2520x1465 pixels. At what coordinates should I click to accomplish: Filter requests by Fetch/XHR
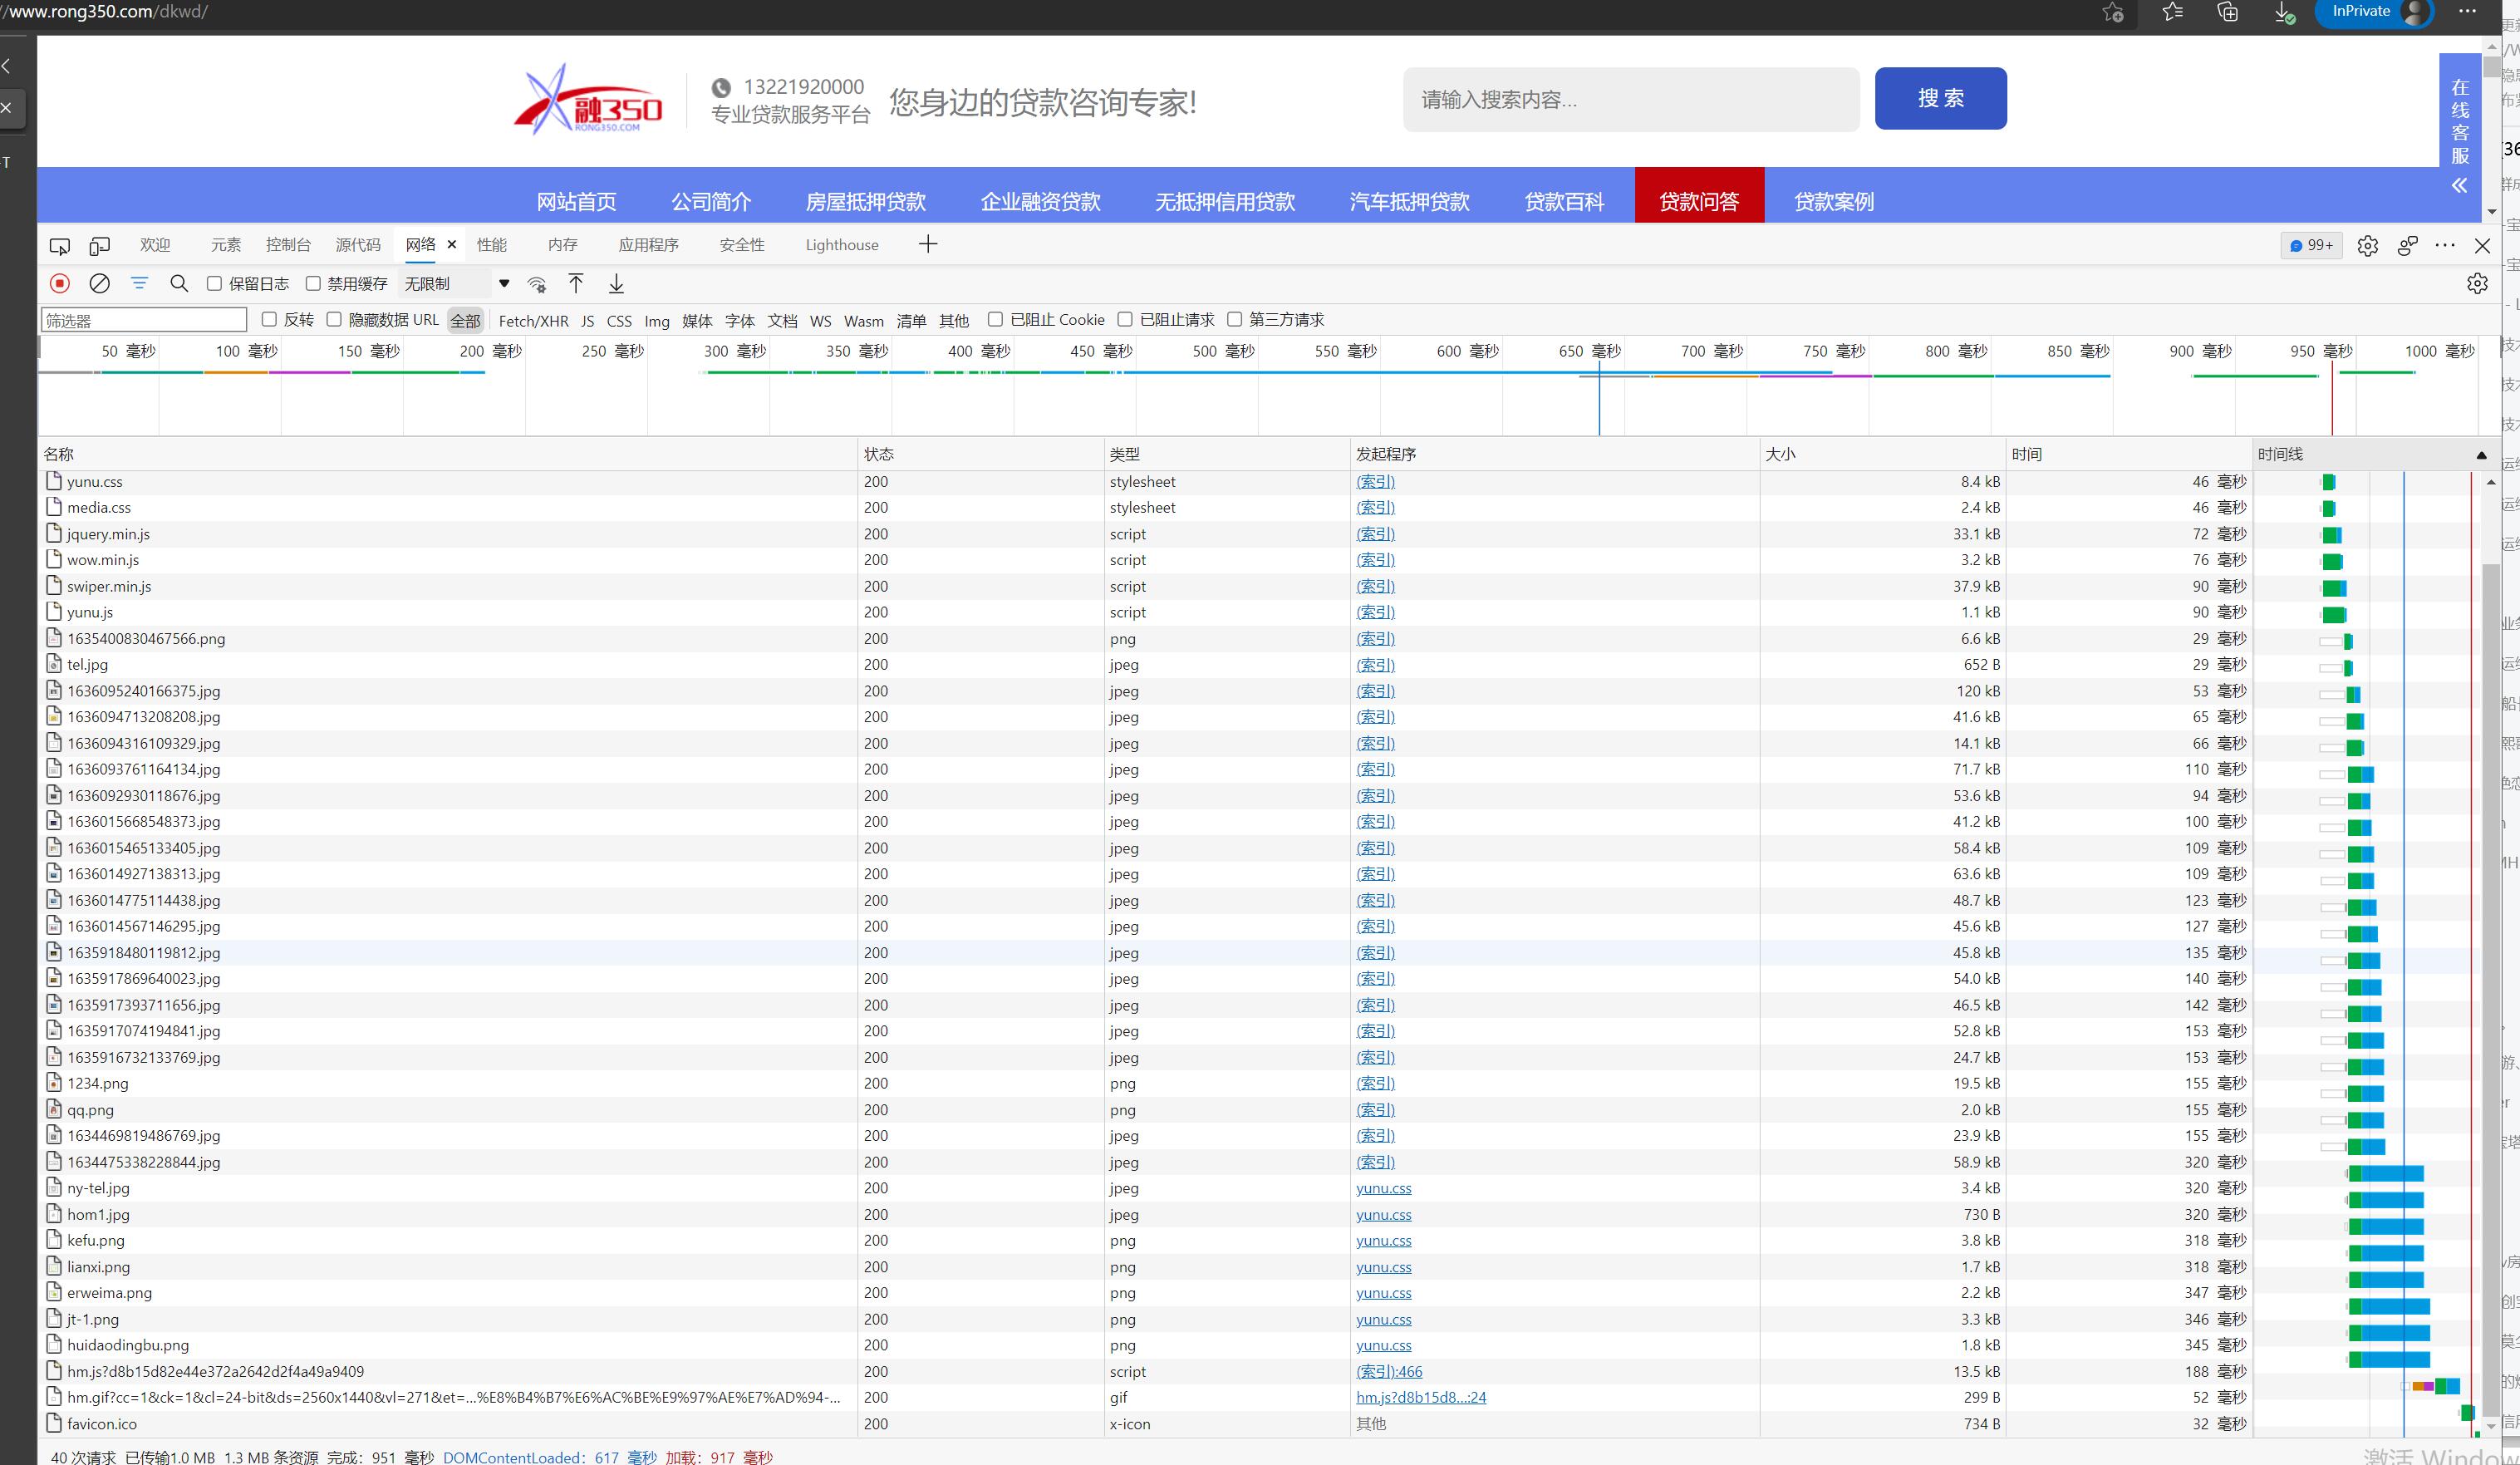click(x=533, y=321)
